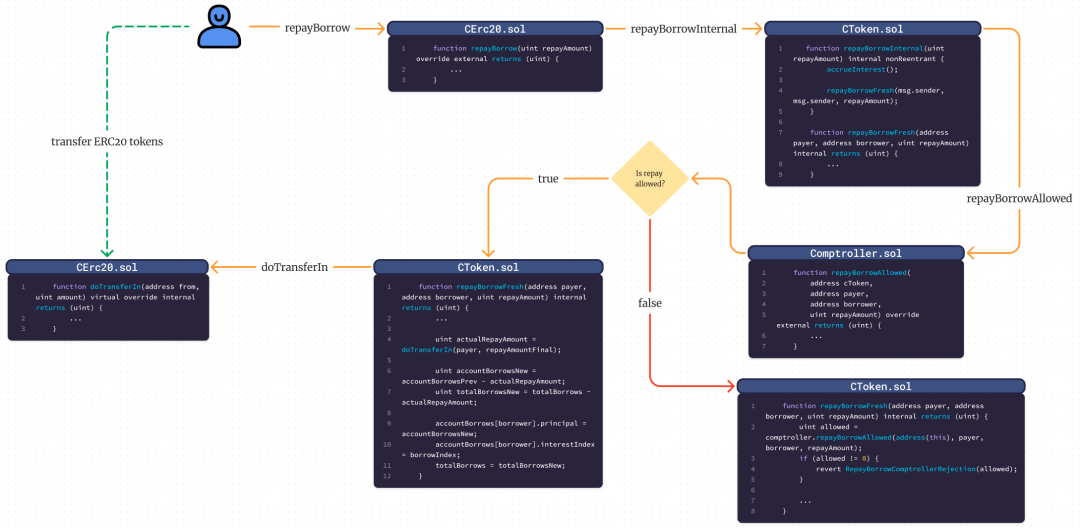Screen dimensions: 1080x530
Task: Select 'uint repayAmount) override' line in Comptroller
Action: point(864,315)
